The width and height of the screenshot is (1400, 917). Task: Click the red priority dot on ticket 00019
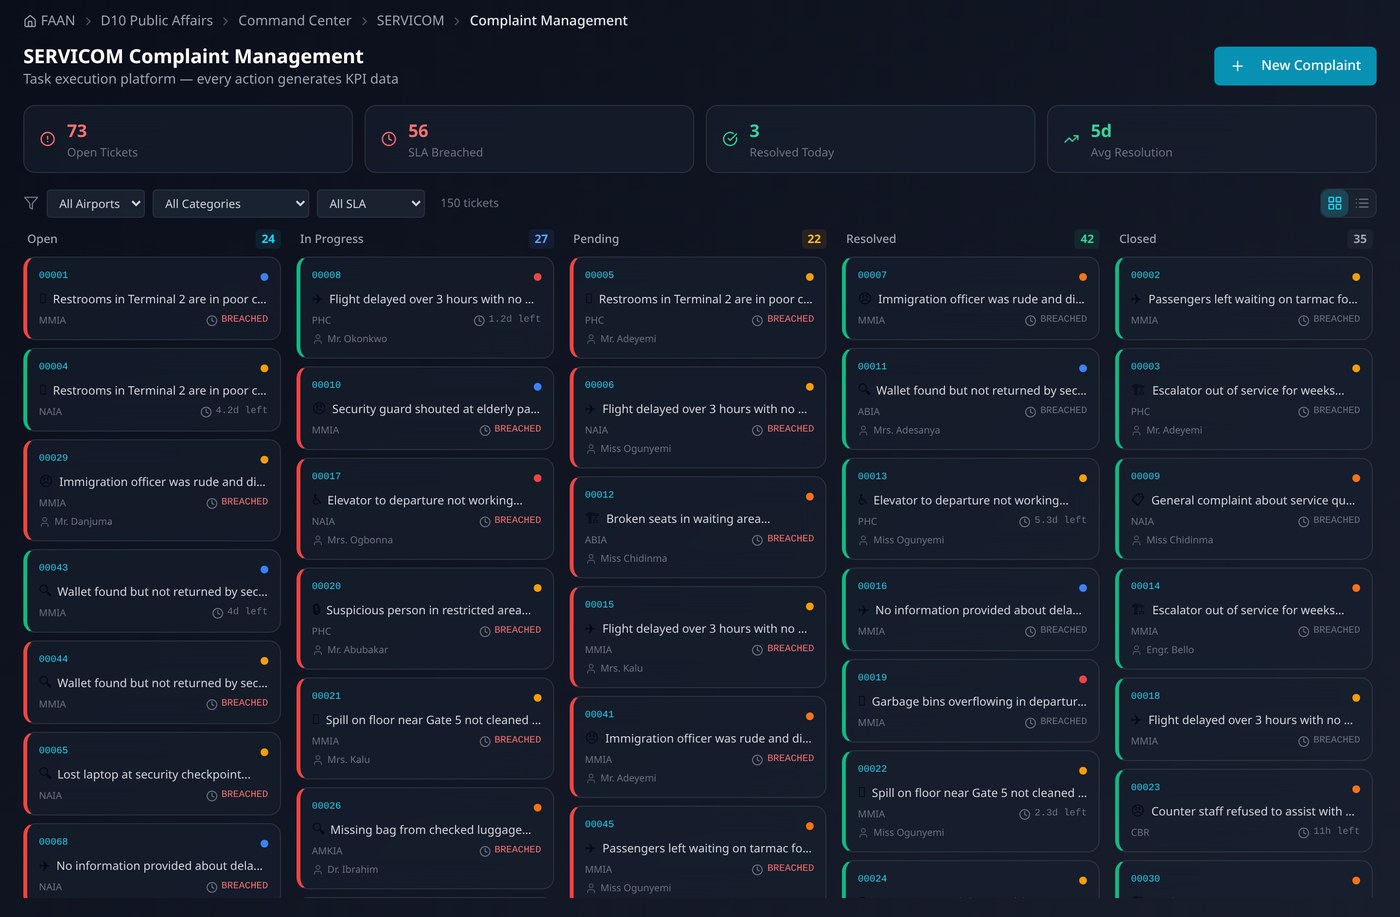coord(1083,679)
